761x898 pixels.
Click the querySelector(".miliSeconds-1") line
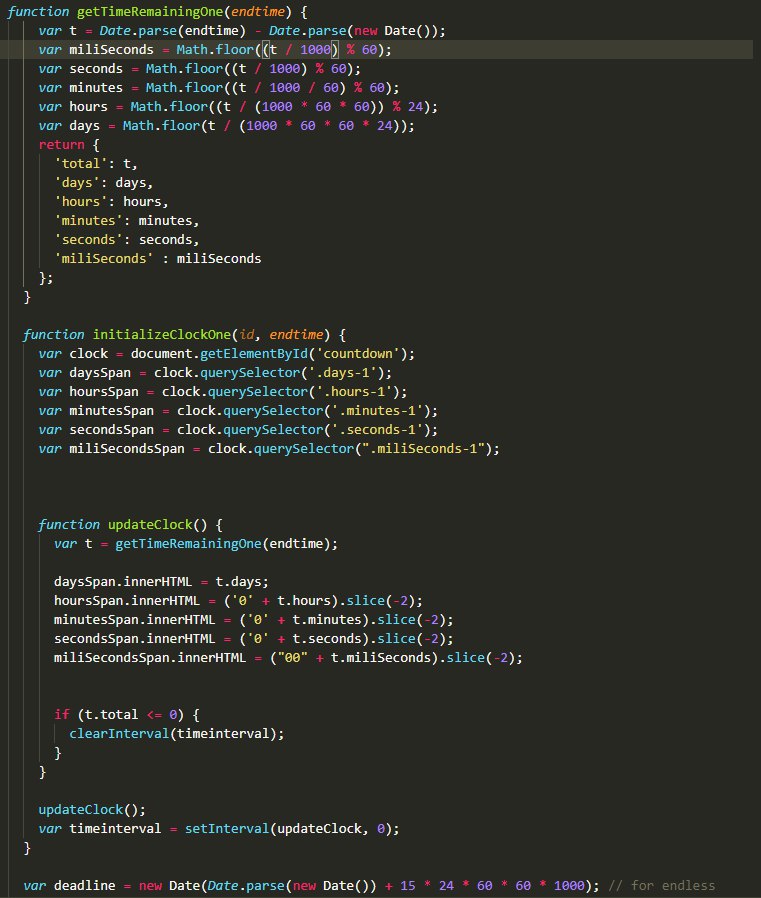269,448
